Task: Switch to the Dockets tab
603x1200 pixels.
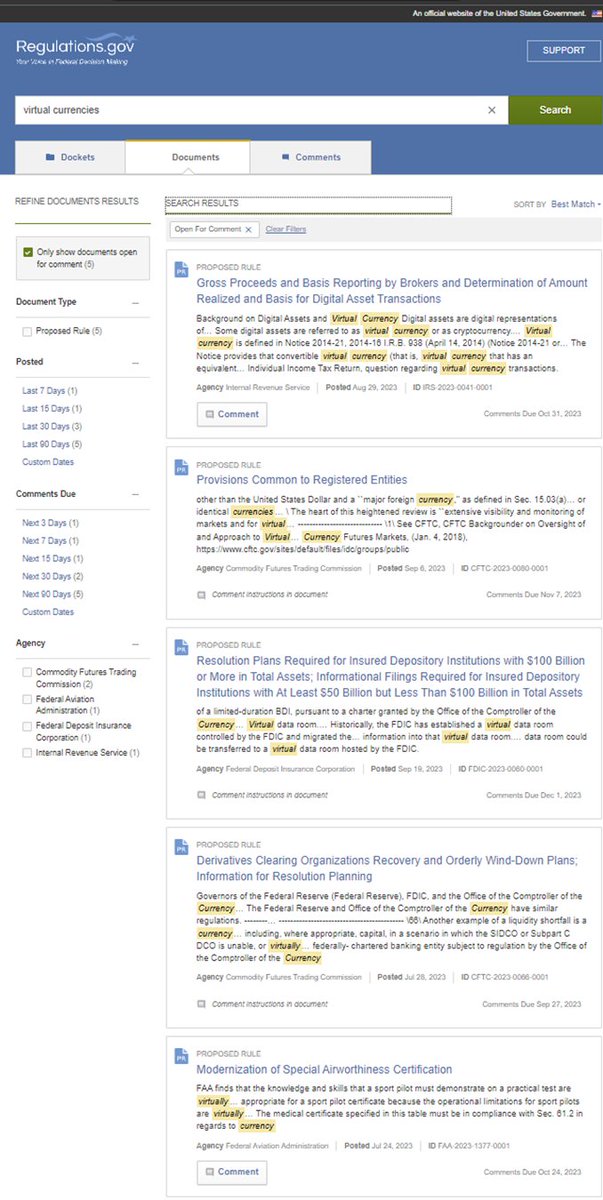Action: tap(70, 157)
